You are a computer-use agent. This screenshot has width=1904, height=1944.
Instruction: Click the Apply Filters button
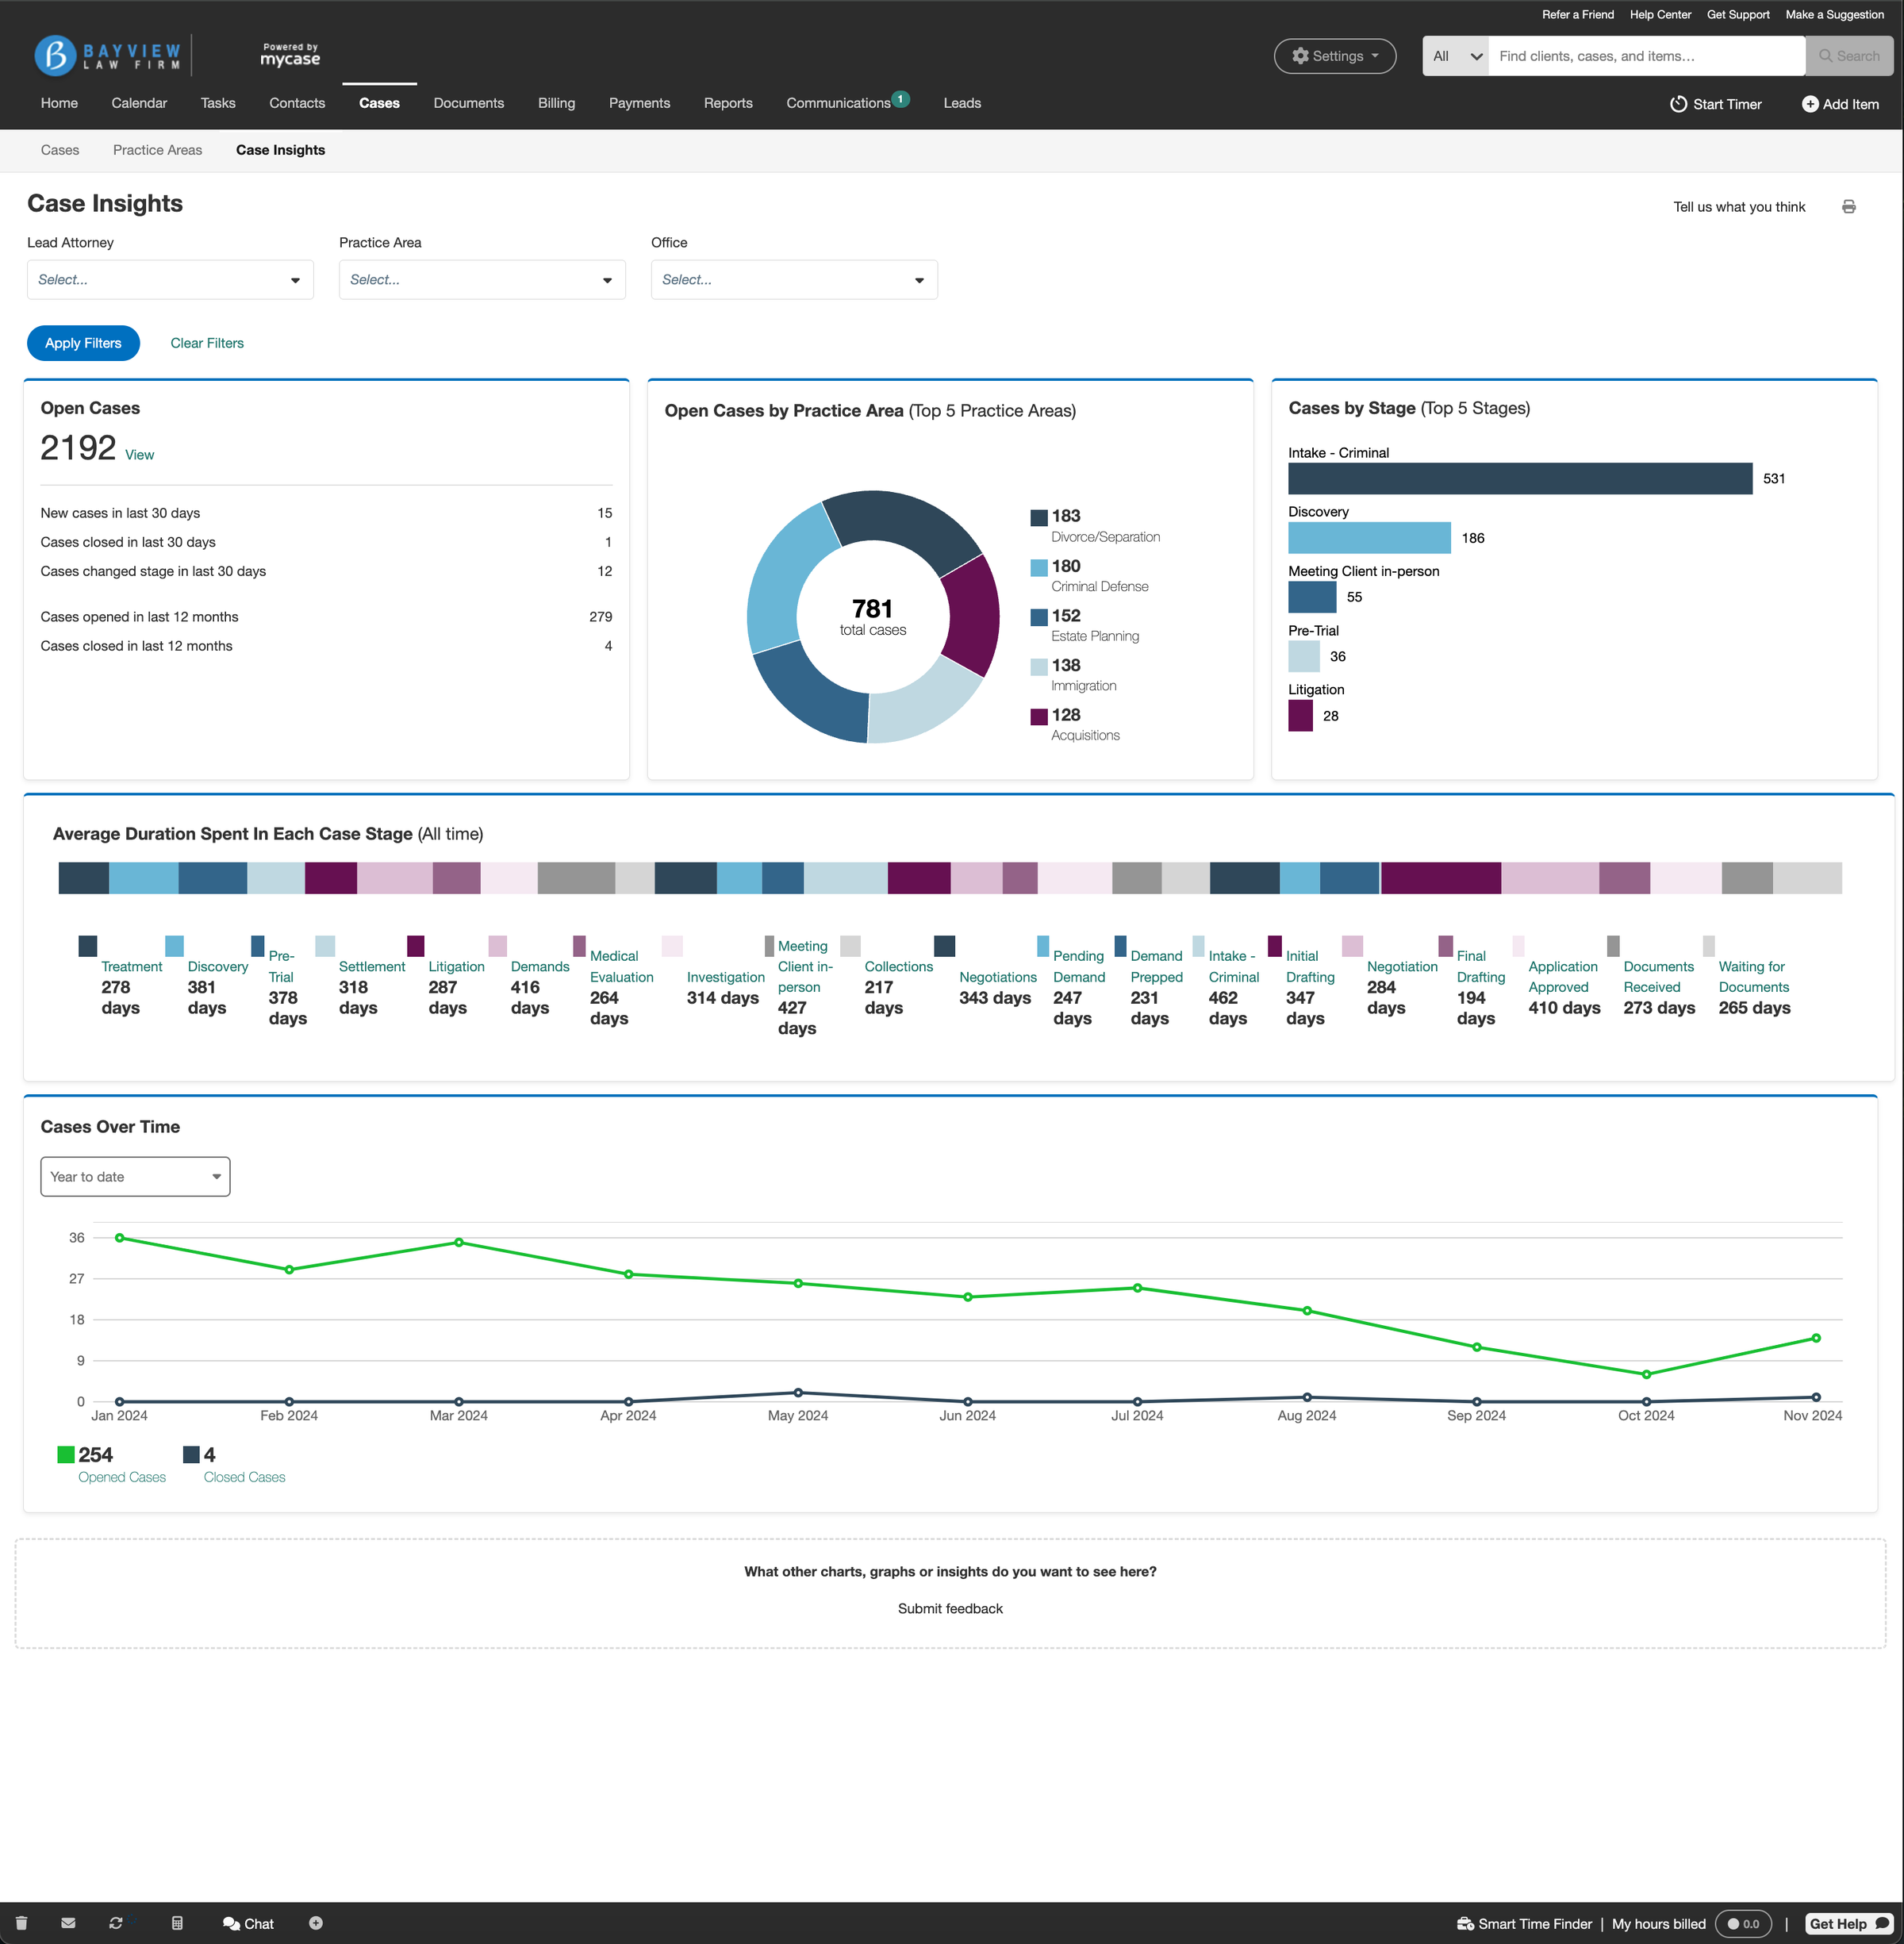coord(82,342)
